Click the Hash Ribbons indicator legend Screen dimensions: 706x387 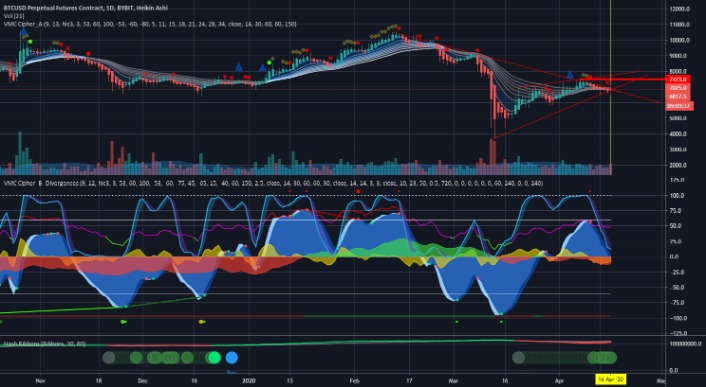(45, 344)
